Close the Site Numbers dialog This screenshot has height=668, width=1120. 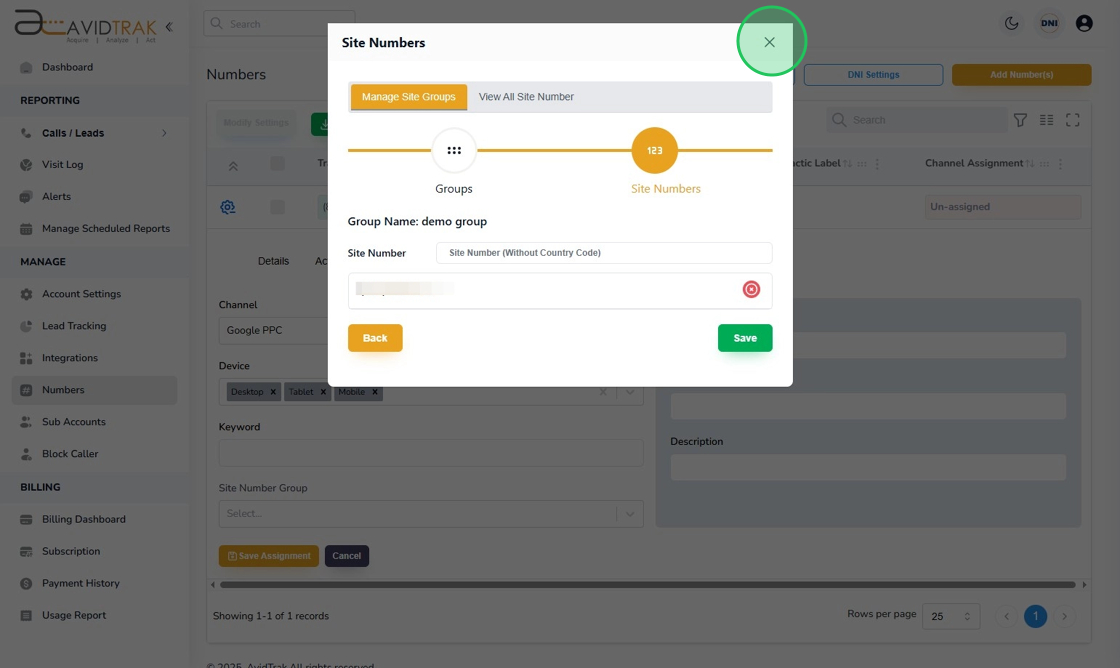click(x=769, y=42)
